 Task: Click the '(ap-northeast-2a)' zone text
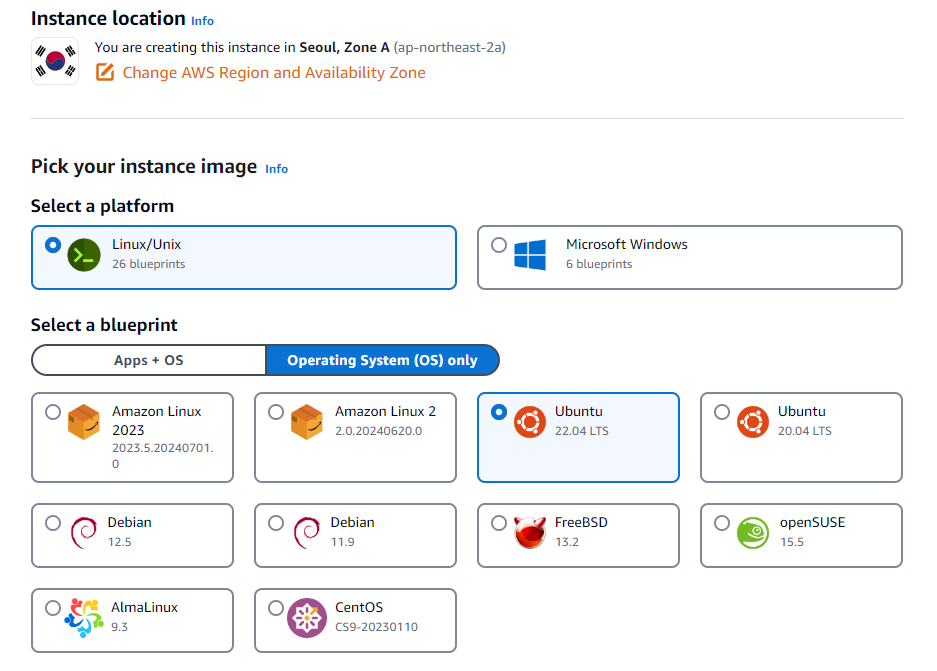449,47
